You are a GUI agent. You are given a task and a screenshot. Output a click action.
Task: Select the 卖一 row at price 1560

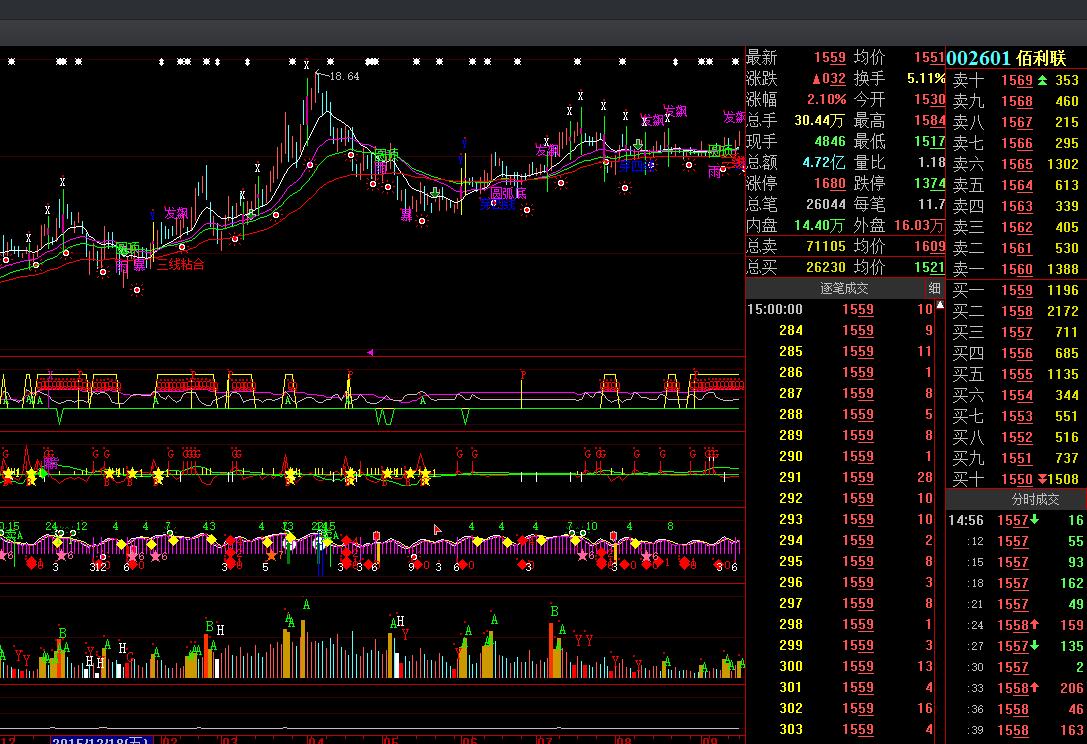1016,269
